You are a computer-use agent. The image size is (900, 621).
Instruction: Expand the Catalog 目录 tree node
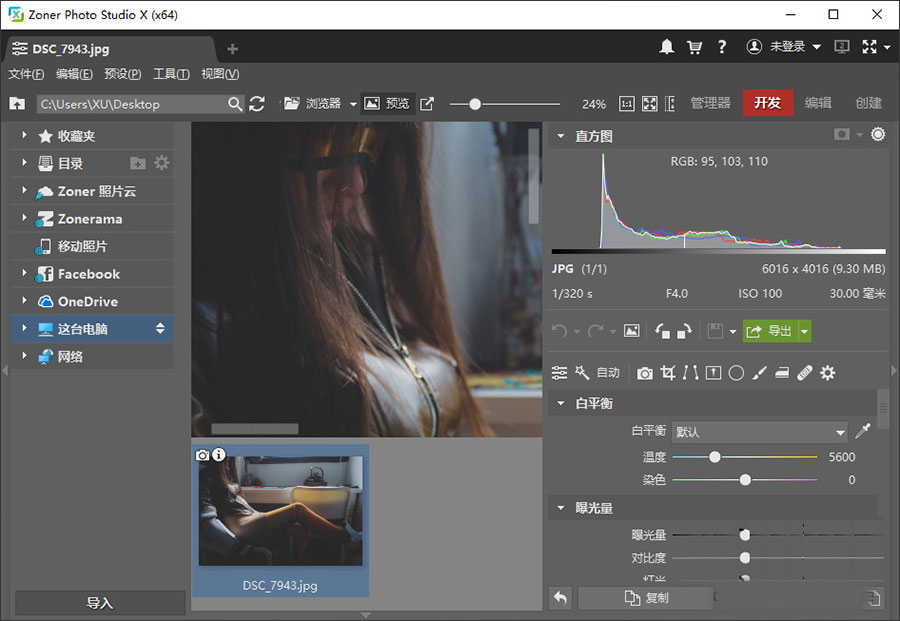pos(24,162)
